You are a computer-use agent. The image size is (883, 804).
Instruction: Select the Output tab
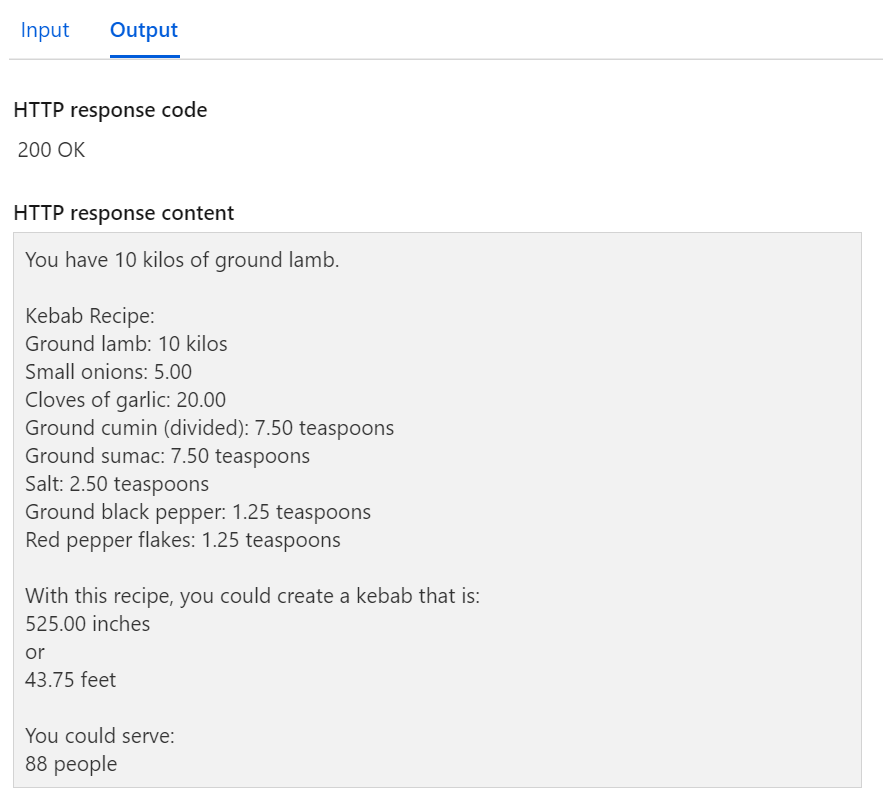144,30
